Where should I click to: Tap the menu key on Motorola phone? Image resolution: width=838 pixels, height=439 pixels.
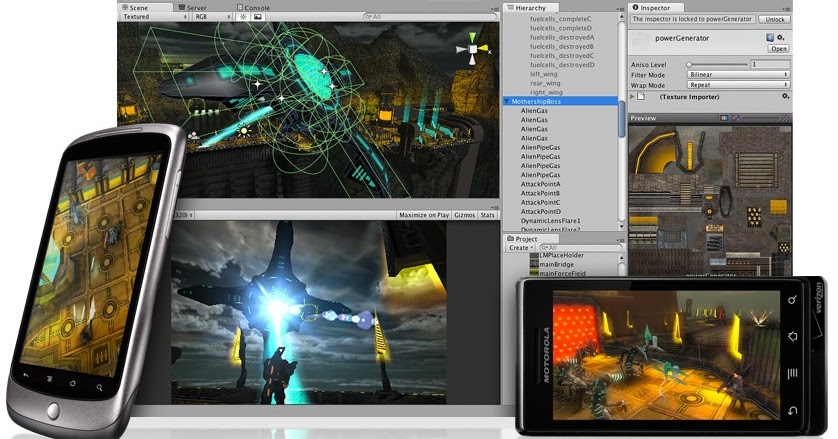click(793, 373)
